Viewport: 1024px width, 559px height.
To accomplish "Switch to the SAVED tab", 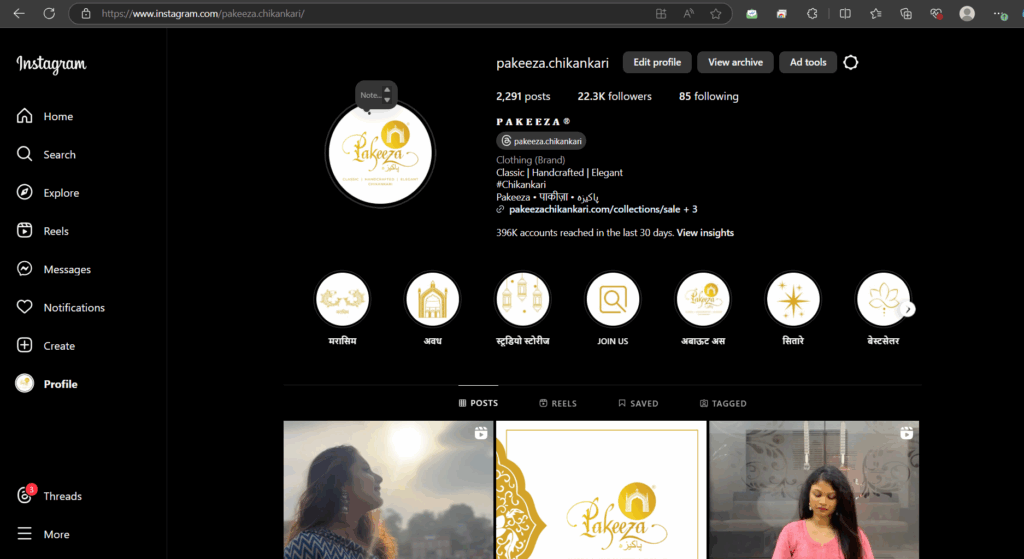I will [x=638, y=403].
